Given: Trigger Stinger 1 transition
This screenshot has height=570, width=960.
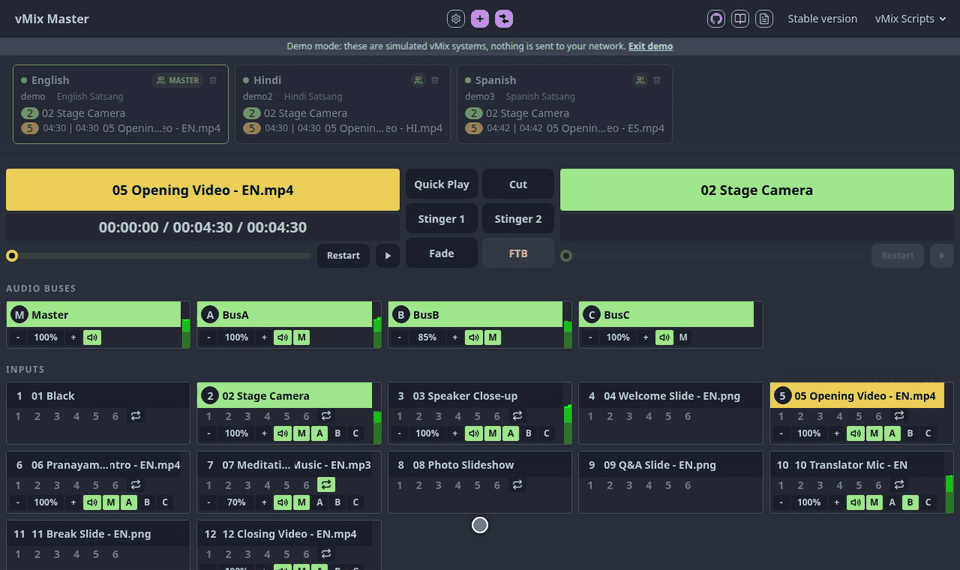Looking at the screenshot, I should click(x=441, y=219).
